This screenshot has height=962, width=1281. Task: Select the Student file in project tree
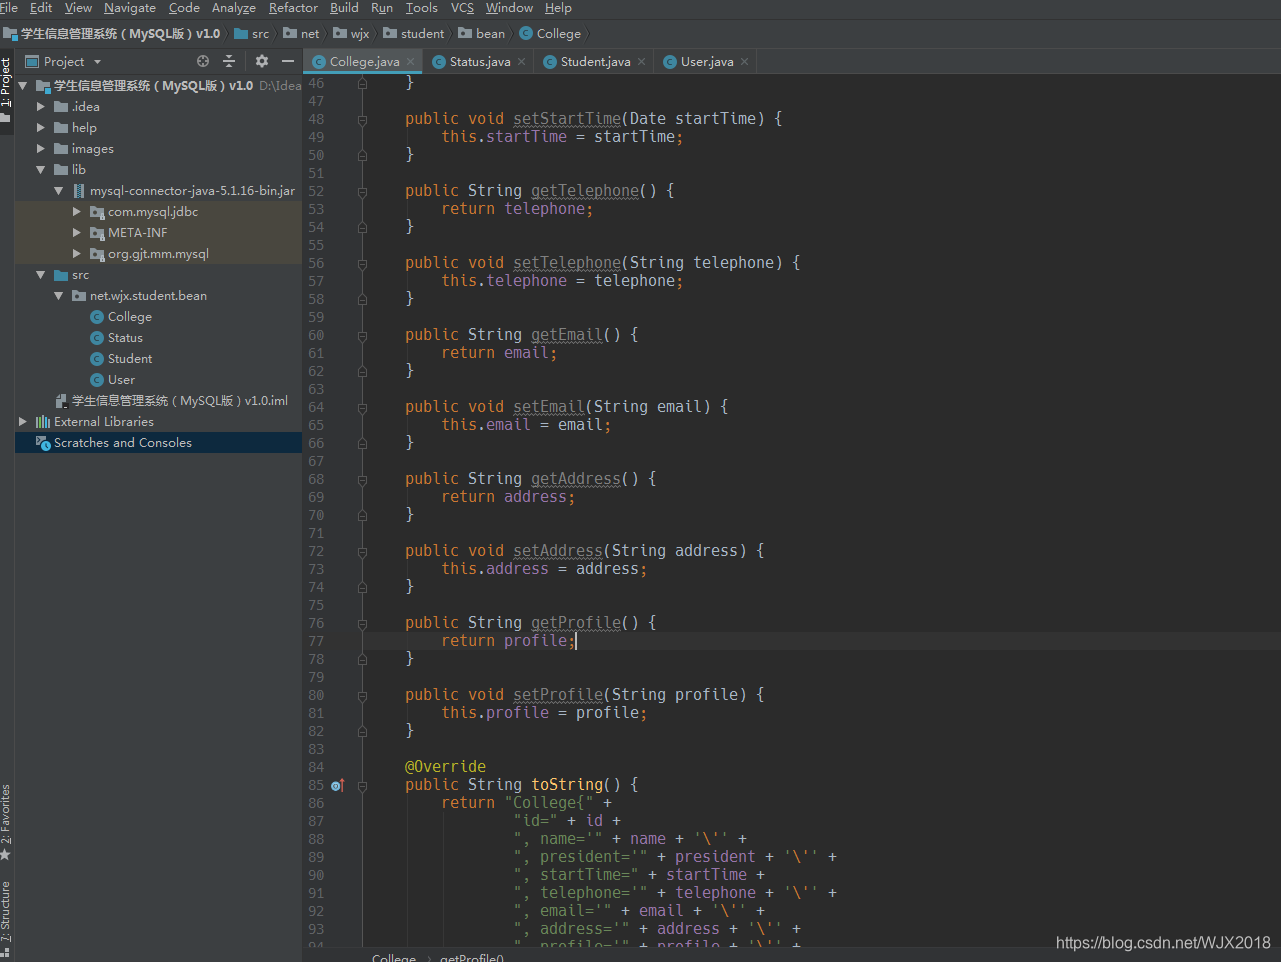point(130,359)
